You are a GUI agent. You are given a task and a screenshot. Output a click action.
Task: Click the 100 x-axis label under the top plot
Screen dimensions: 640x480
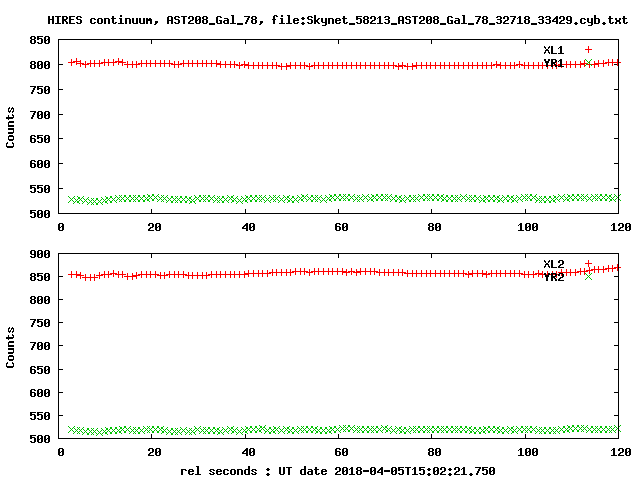528,227
